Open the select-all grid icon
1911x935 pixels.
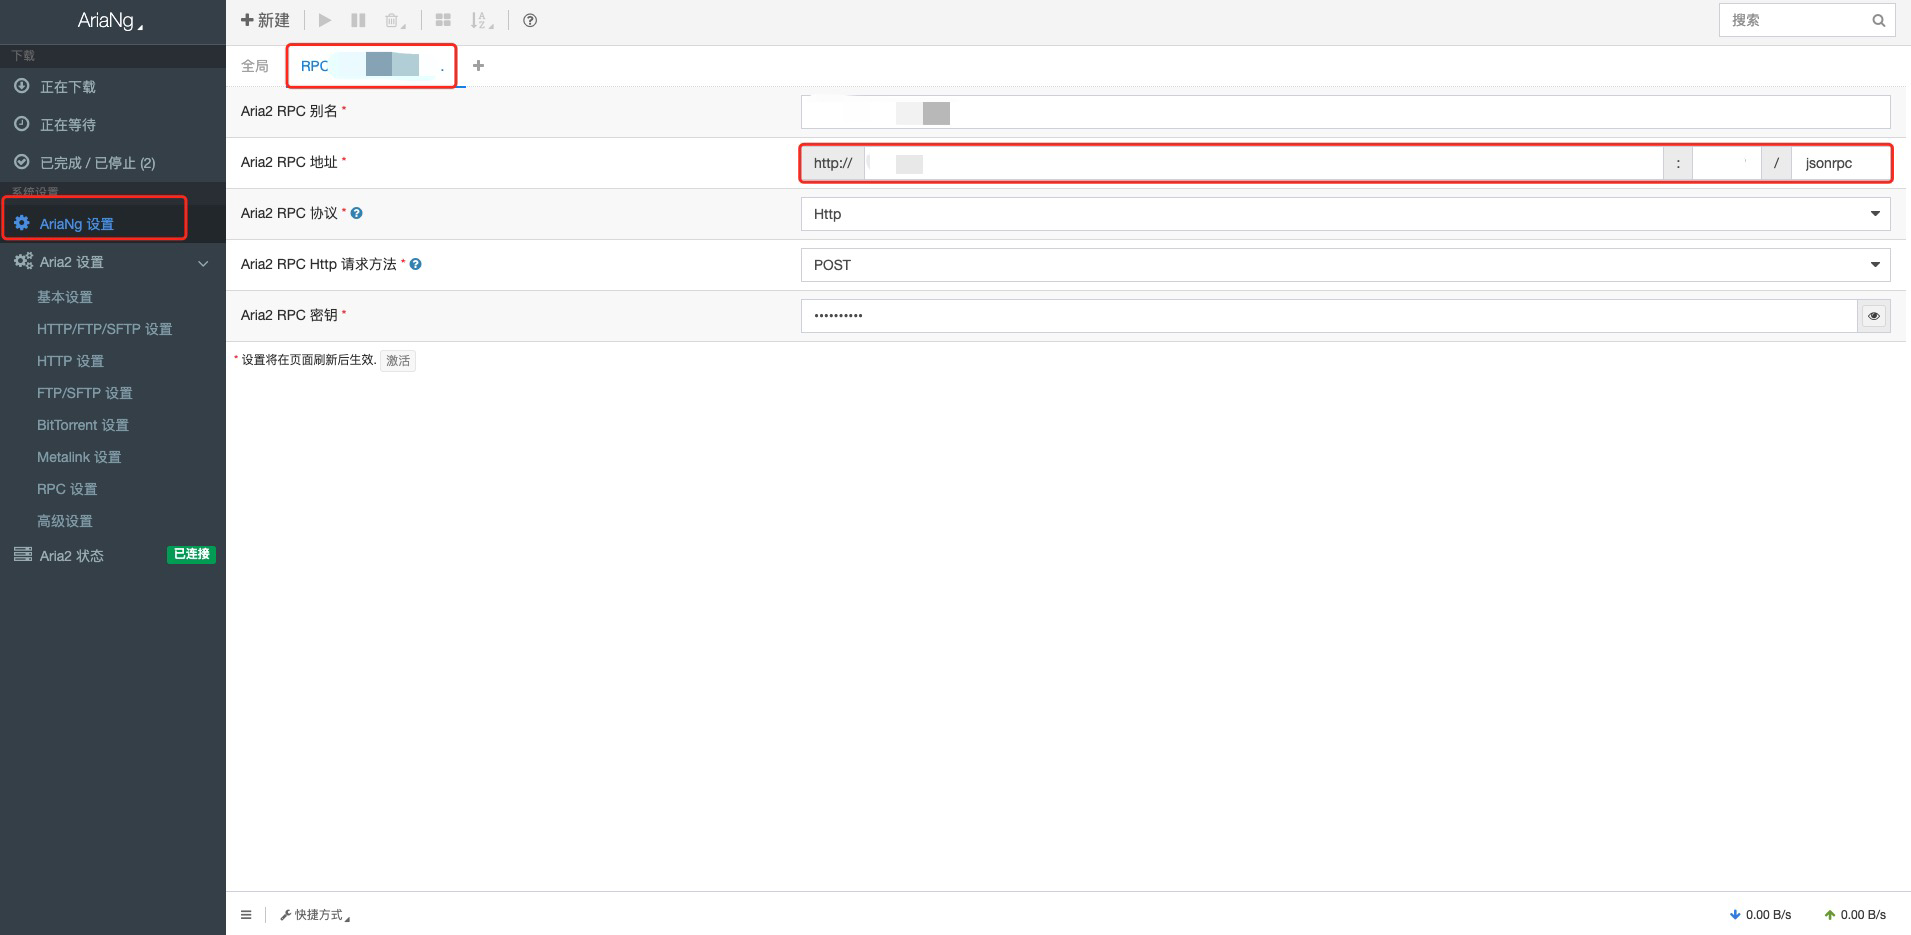(x=443, y=20)
